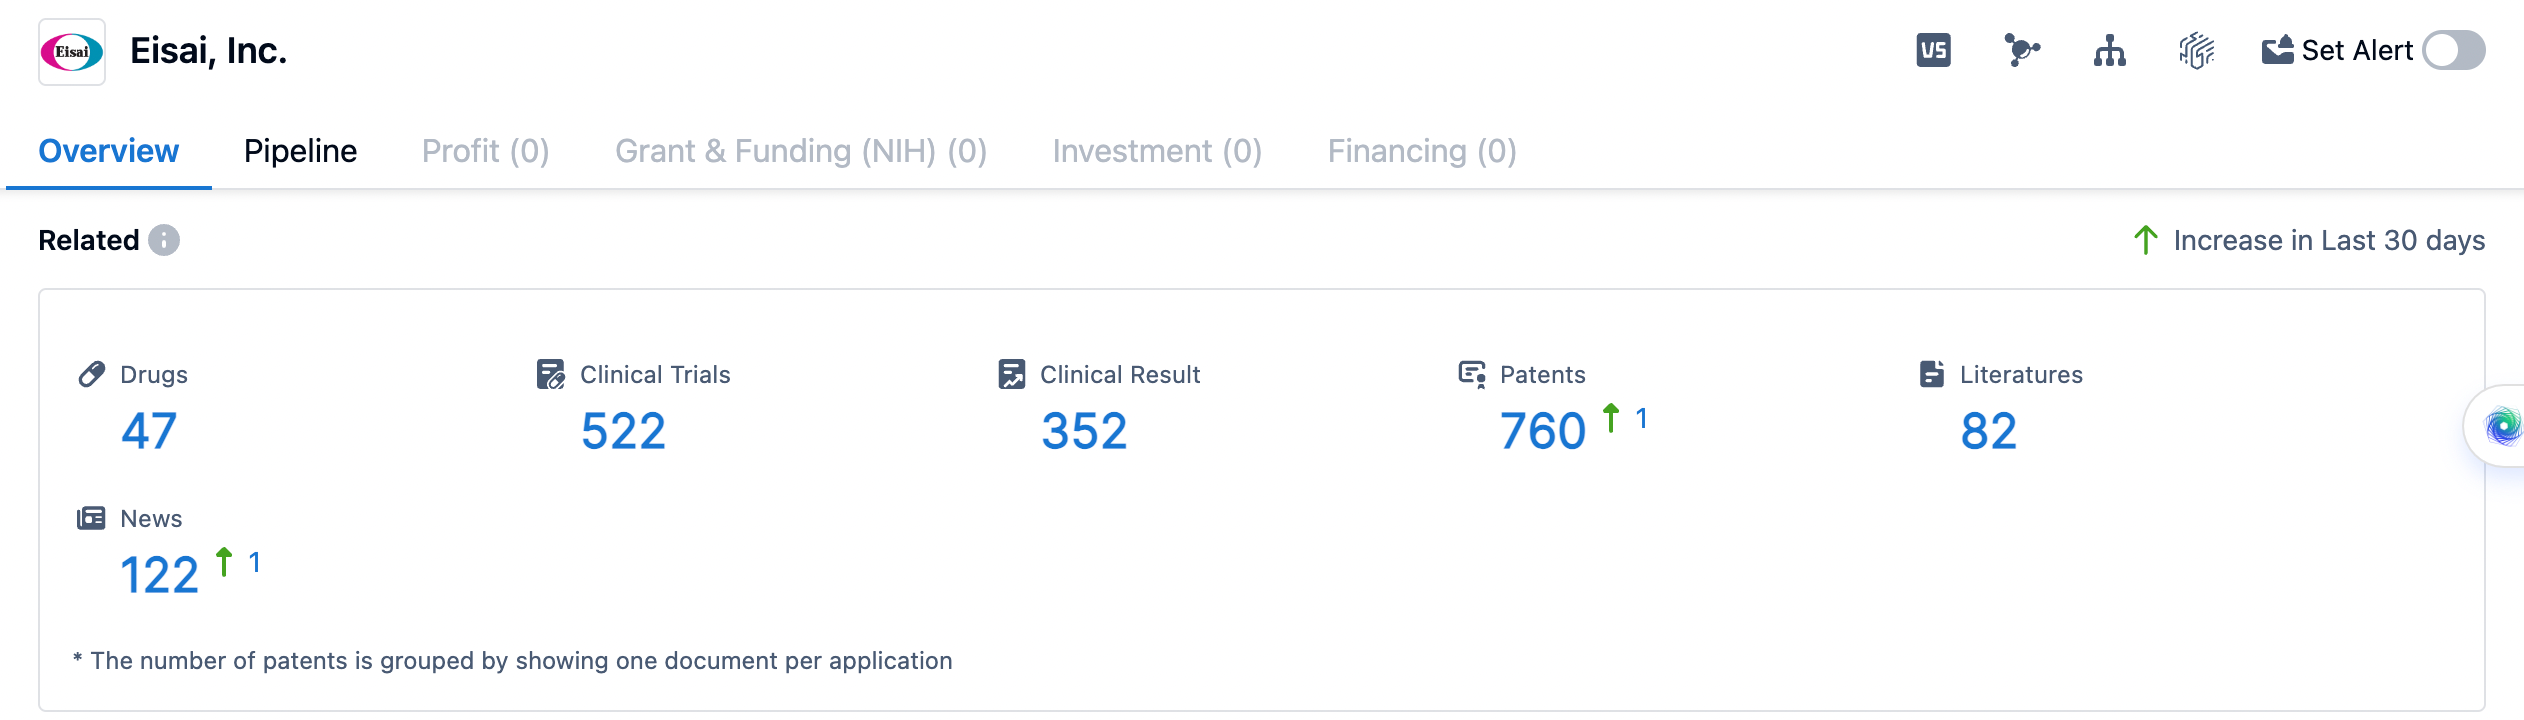Image resolution: width=2524 pixels, height=720 pixels.
Task: Click the fingerprint pattern icon
Action: [2197, 50]
